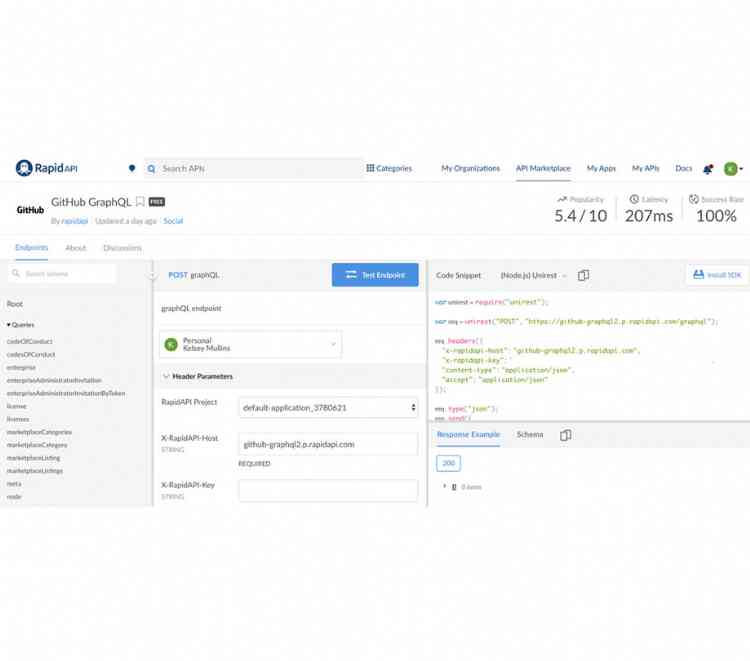Click the Install SDK button
Image resolution: width=750 pixels, height=661 pixels.
pos(717,275)
